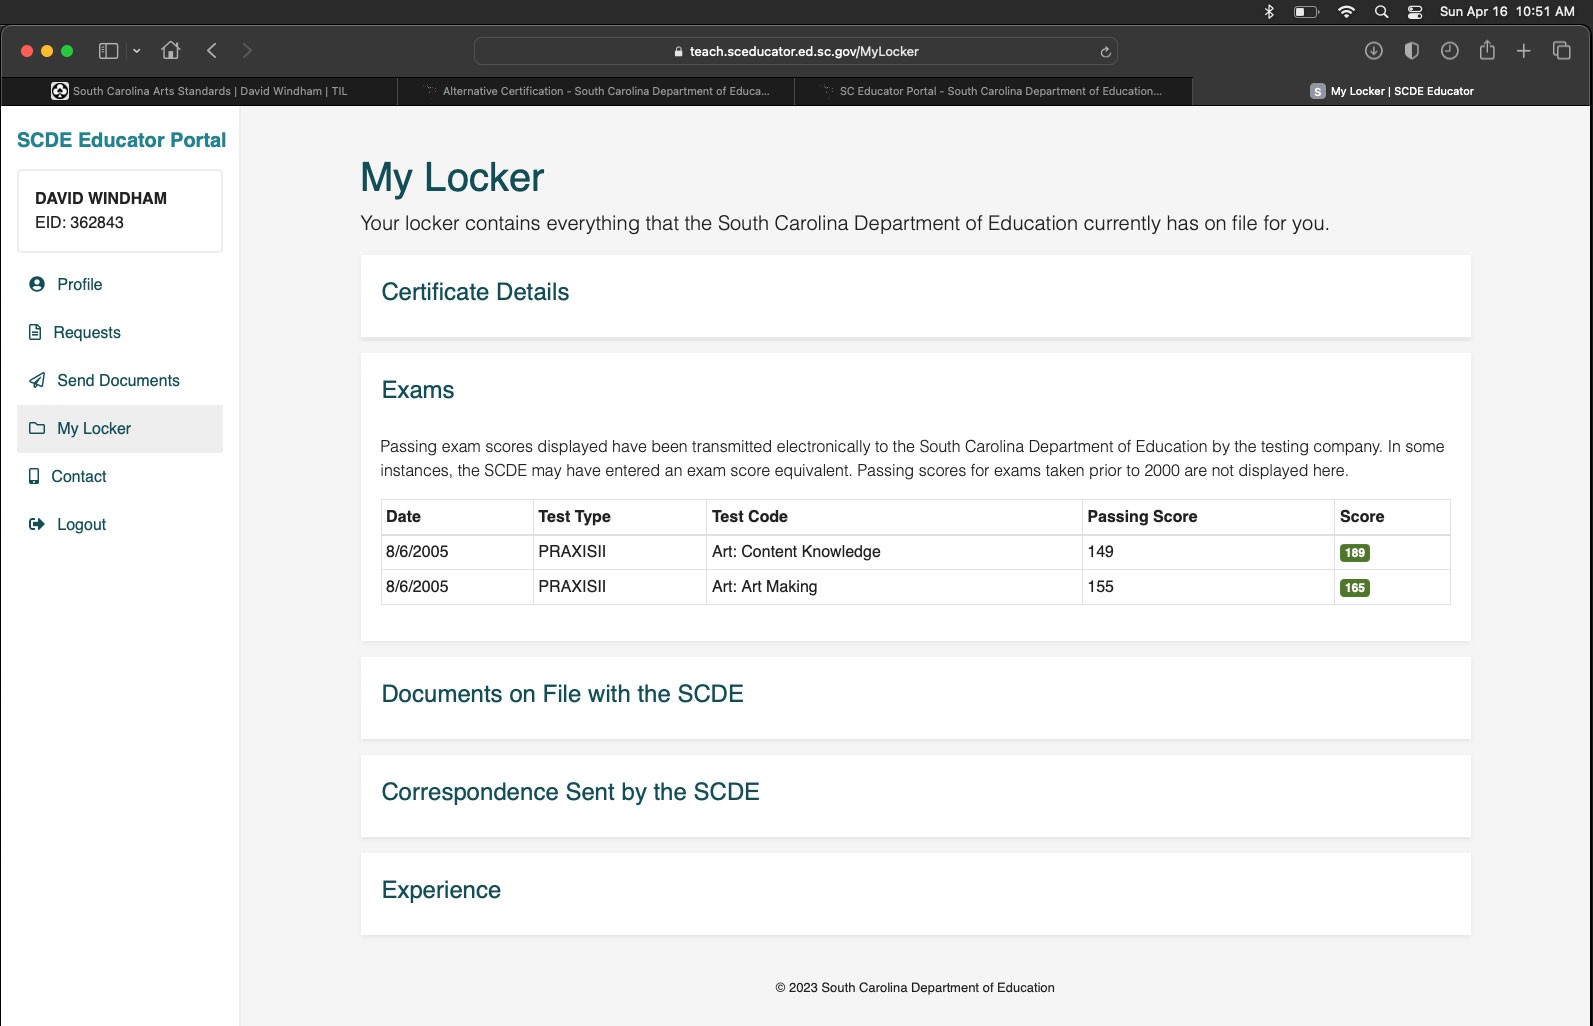
Task: Expand Correspondence Sent by the SCDE
Action: click(570, 792)
